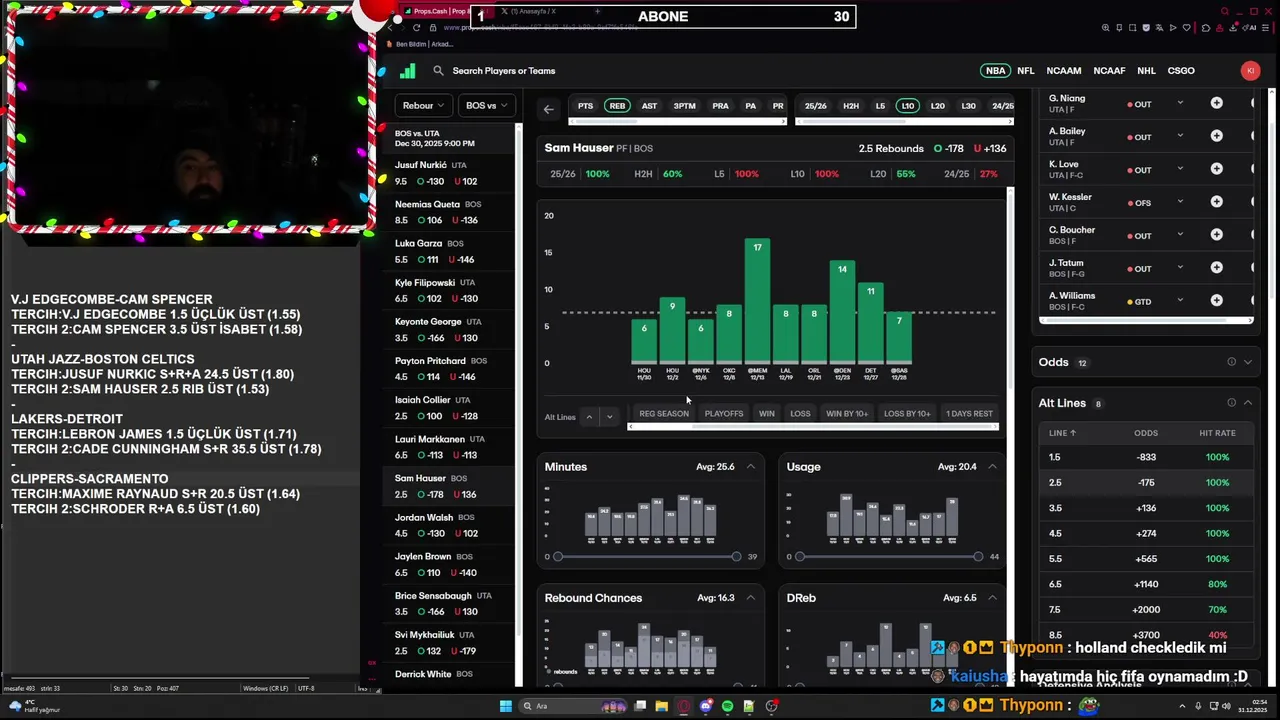Open Spotify from the taskbar
This screenshot has height=720, width=1280.
[x=728, y=706]
